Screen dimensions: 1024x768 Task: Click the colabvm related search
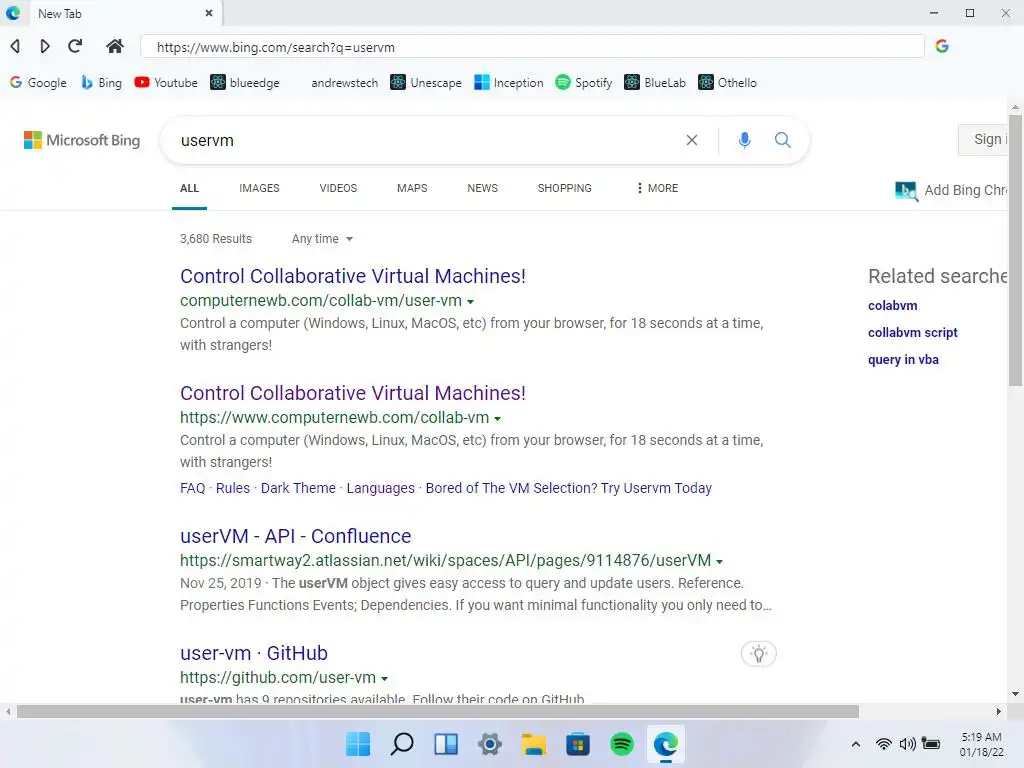click(893, 306)
